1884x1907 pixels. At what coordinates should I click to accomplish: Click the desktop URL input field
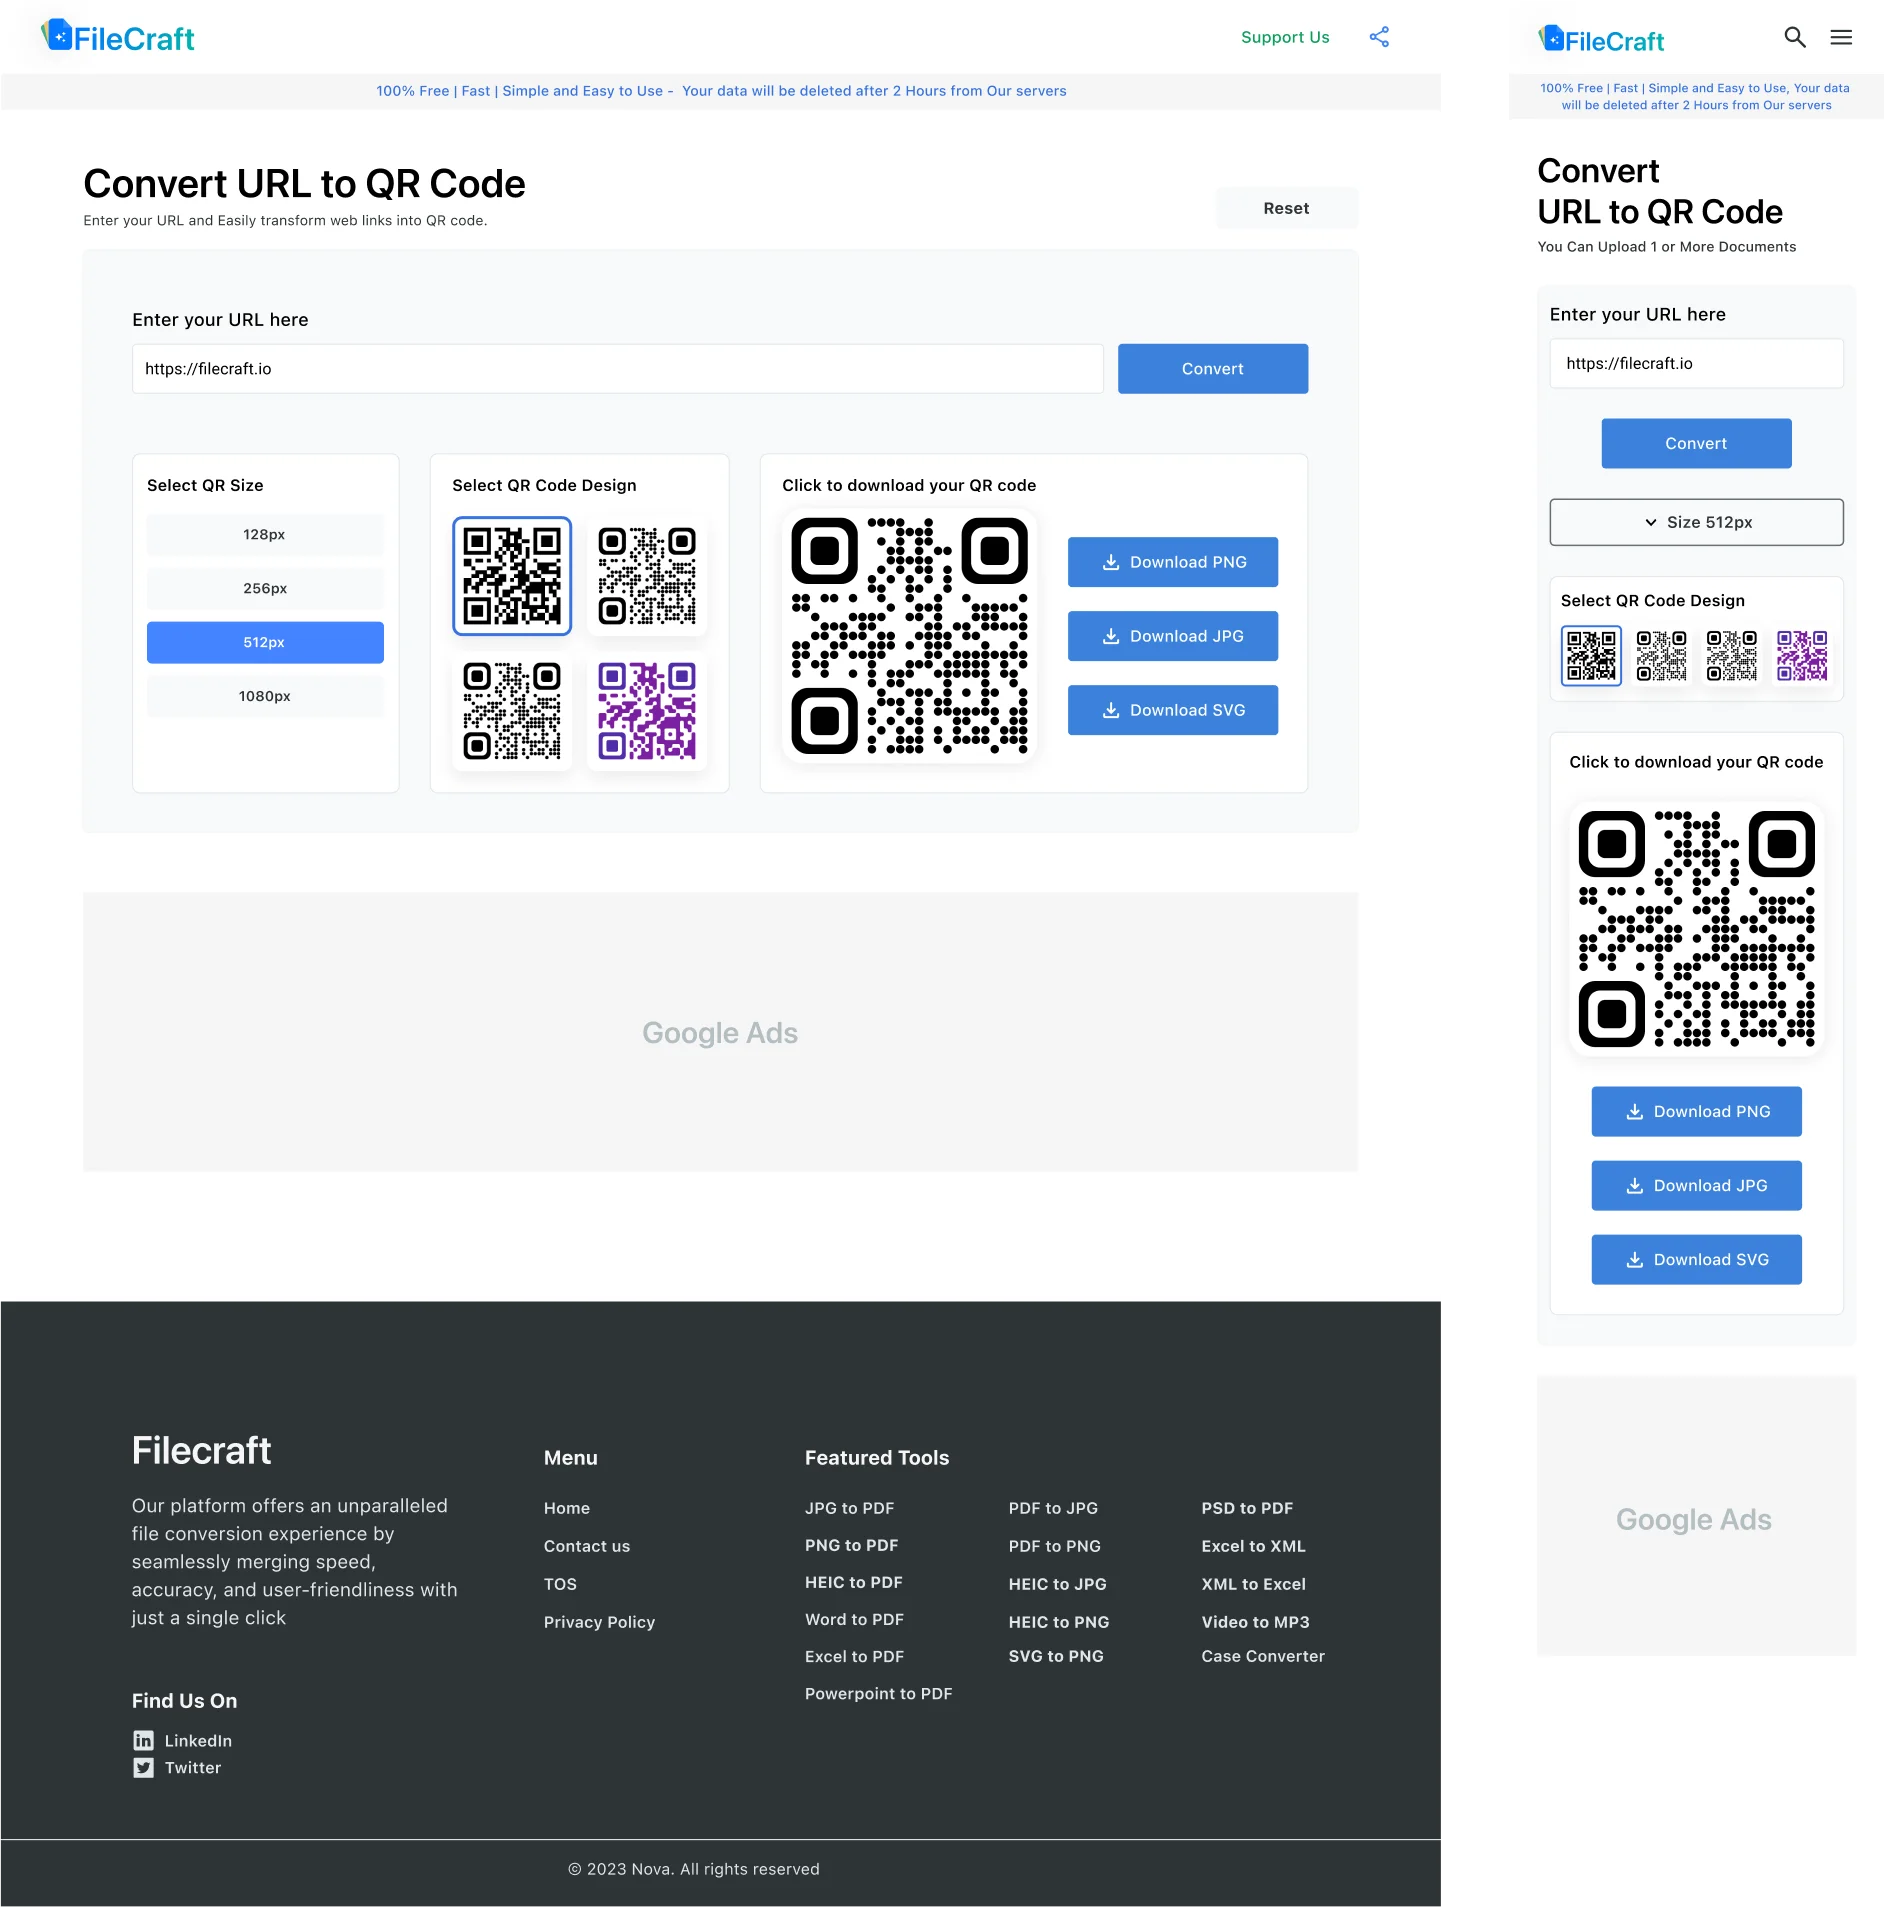click(617, 369)
